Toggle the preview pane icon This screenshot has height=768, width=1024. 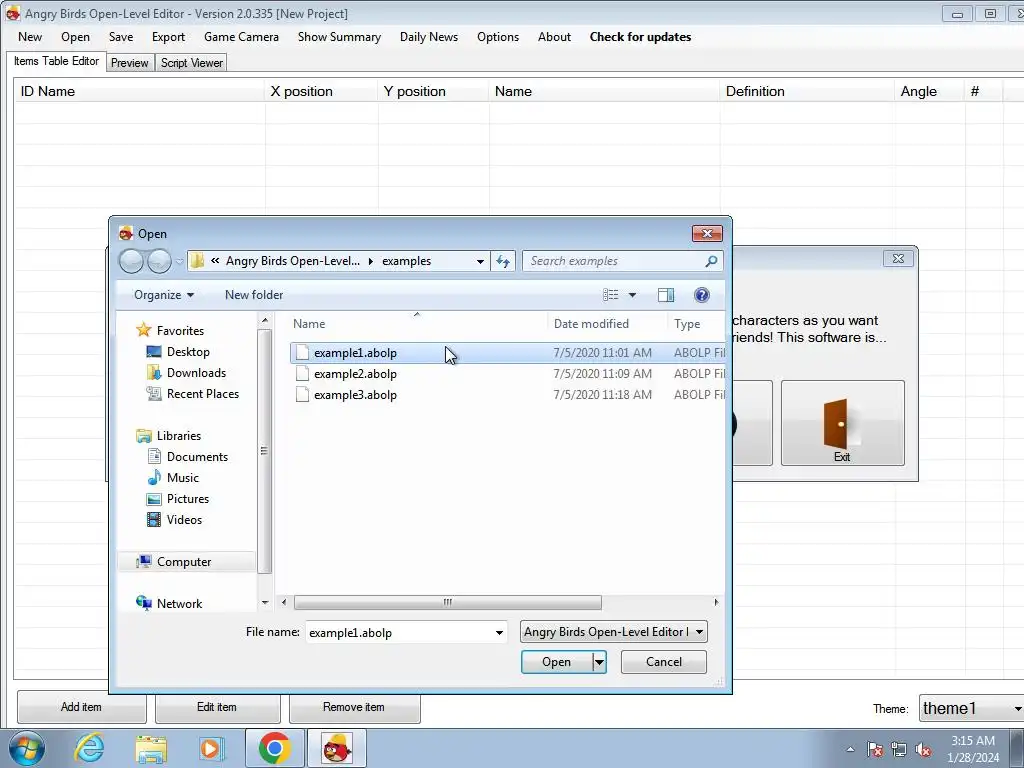coord(665,295)
